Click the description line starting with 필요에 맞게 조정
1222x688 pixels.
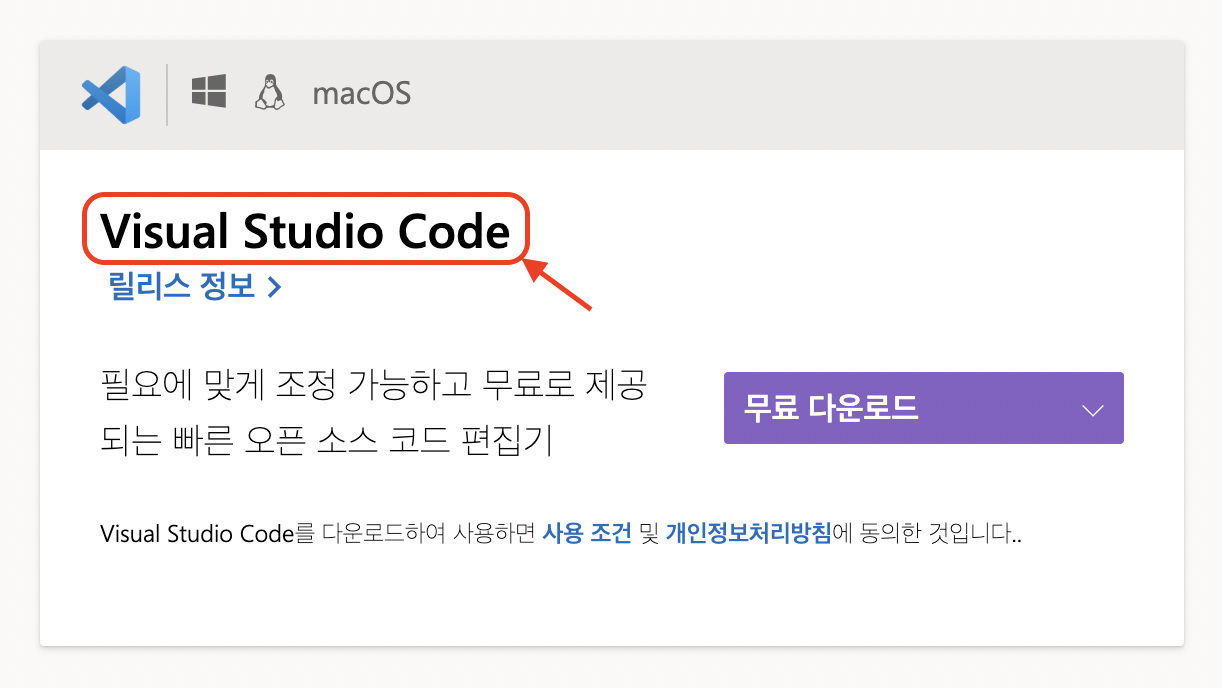374,385
